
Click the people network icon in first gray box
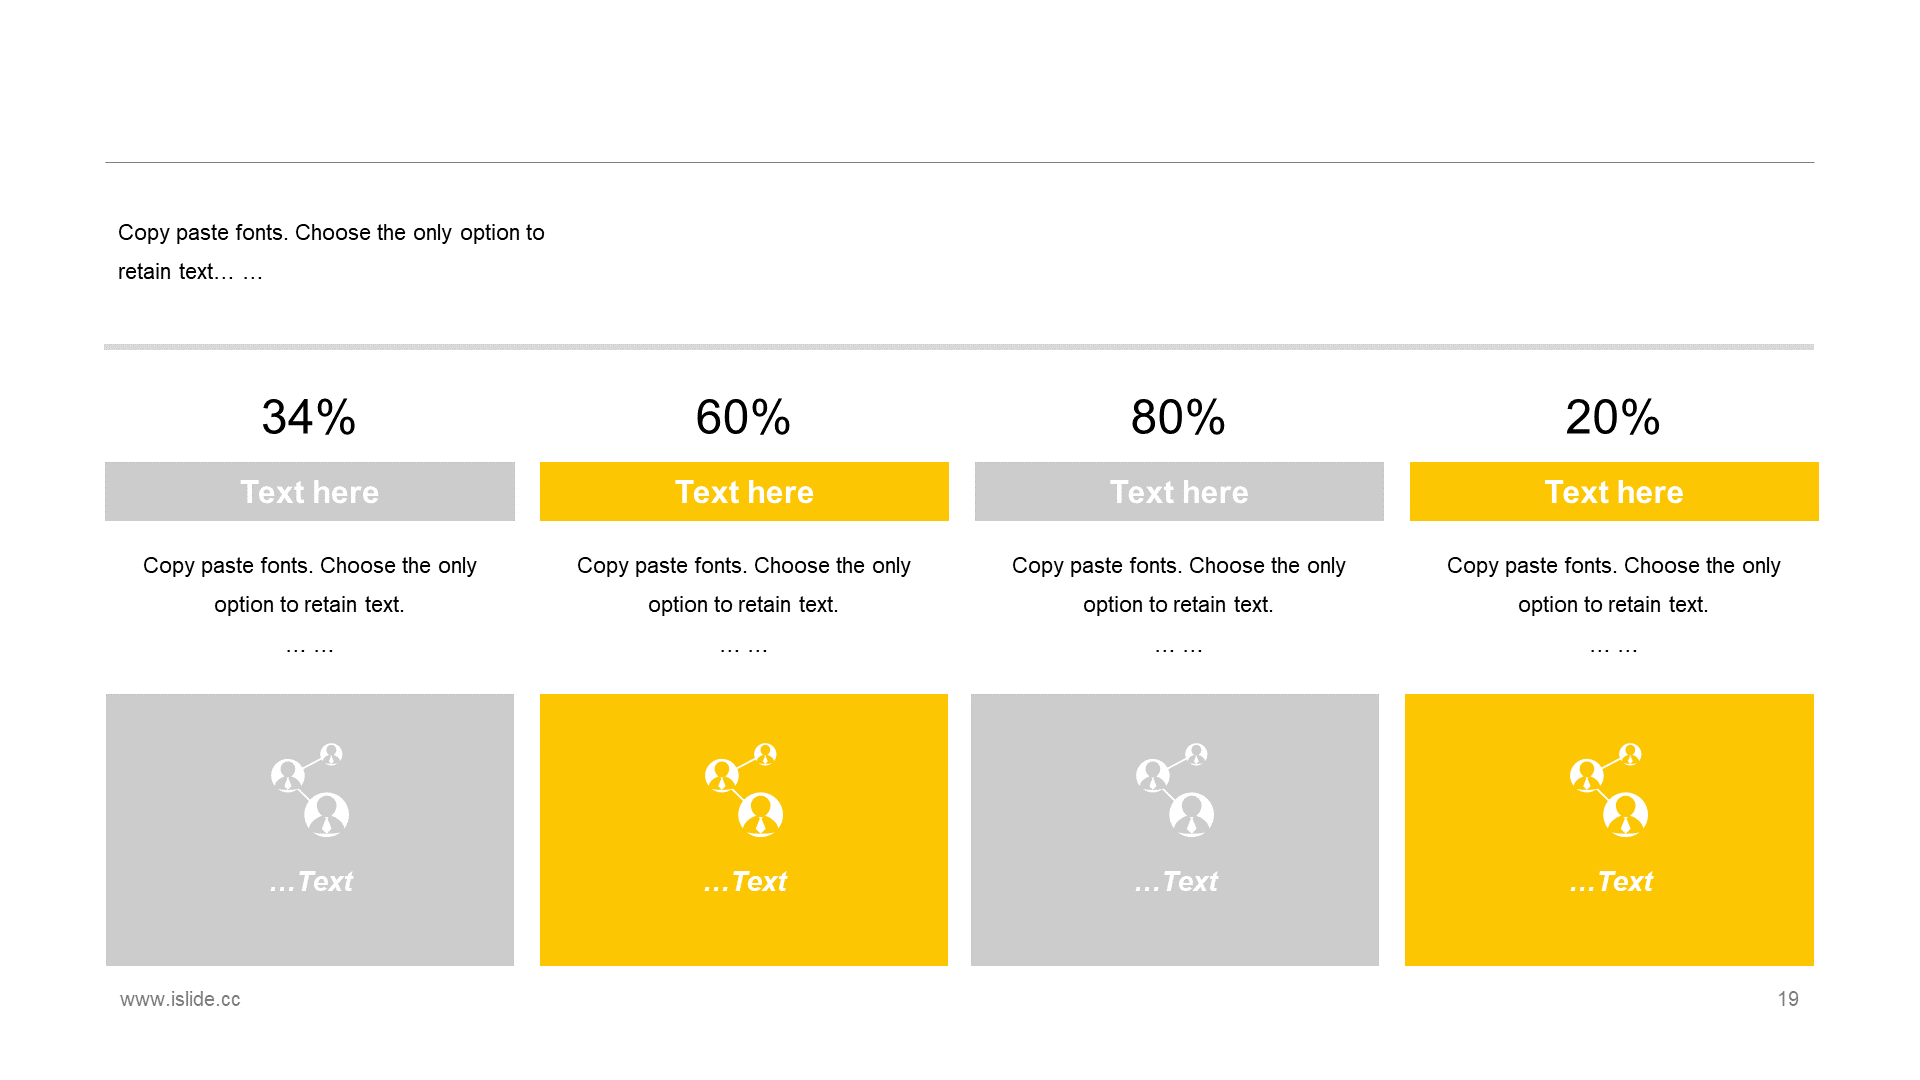[x=310, y=789]
